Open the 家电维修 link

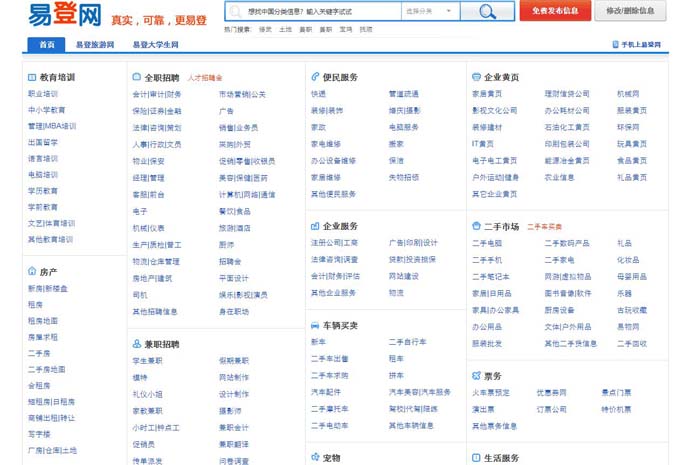pyautogui.click(x=326, y=144)
